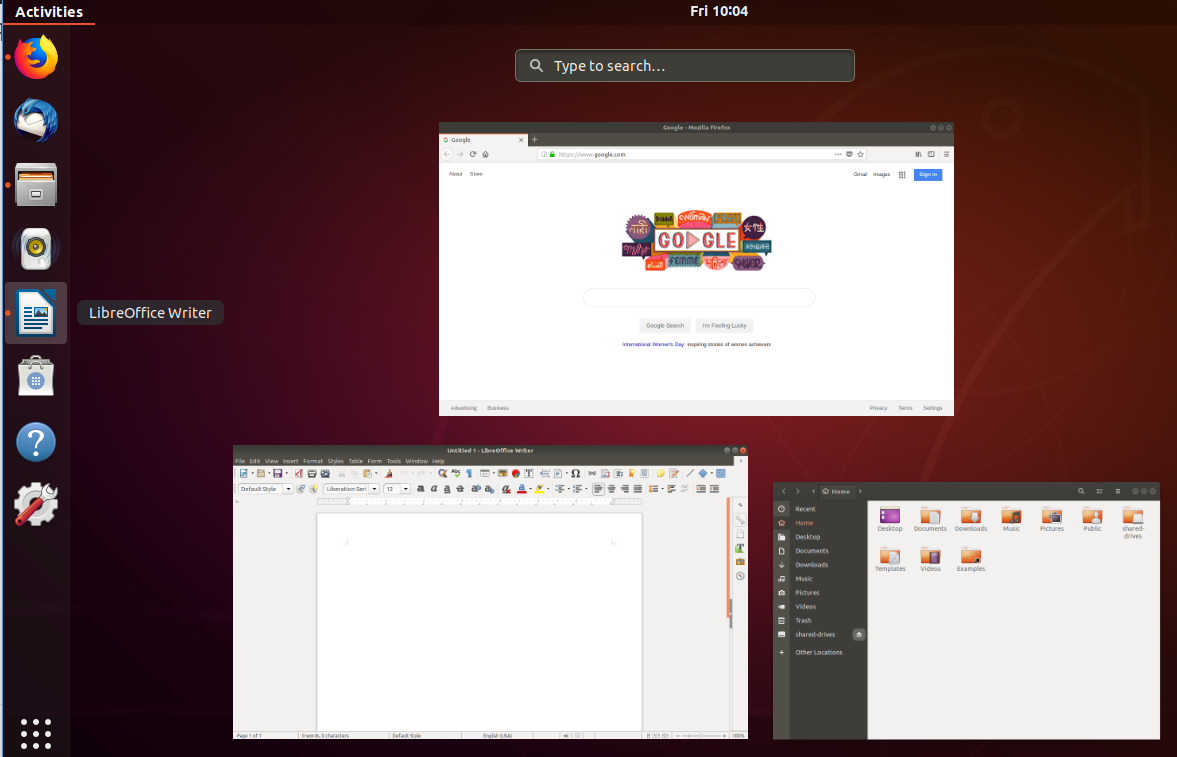The image size is (1177, 757).
Task: Open Ubuntu Software shopping bag icon
Action: [36, 377]
